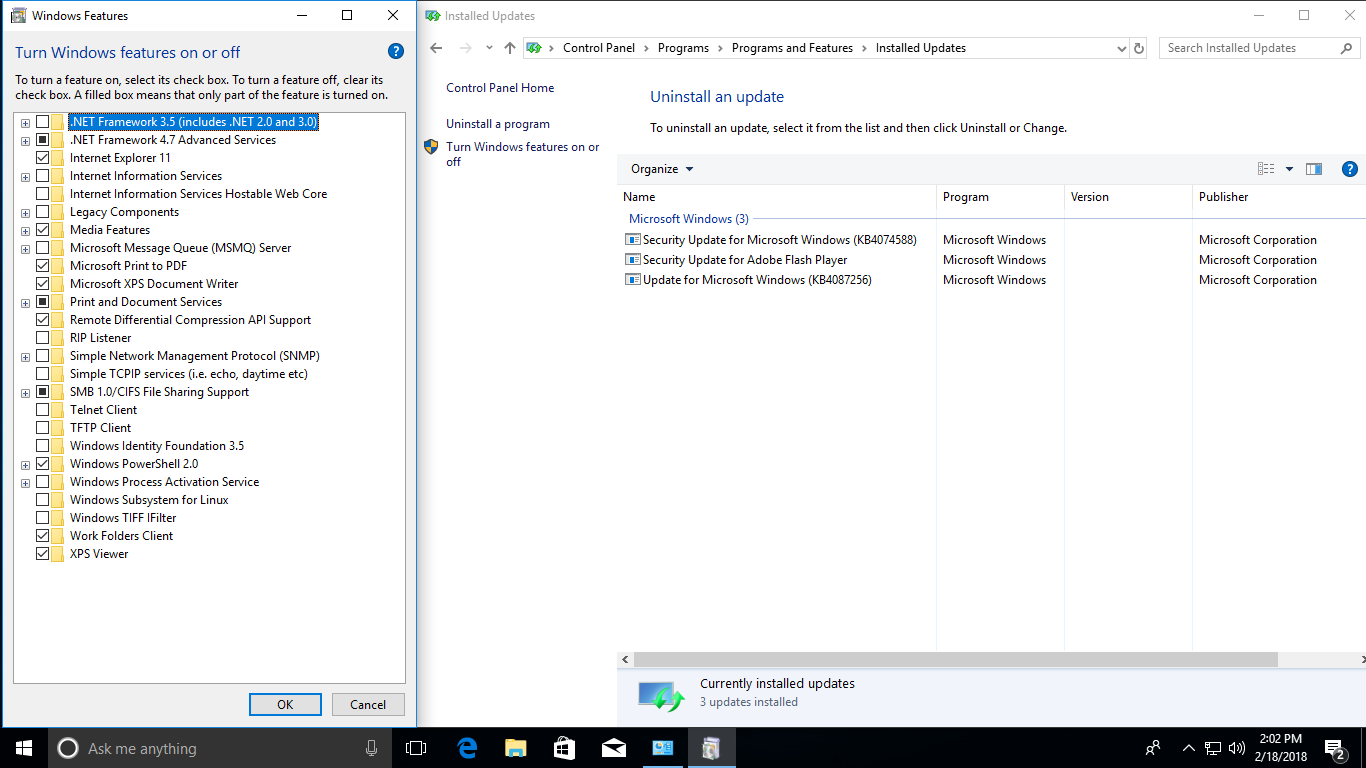The image size is (1366, 768).
Task: Click Turn Windows features on or off link
Action: [523, 154]
